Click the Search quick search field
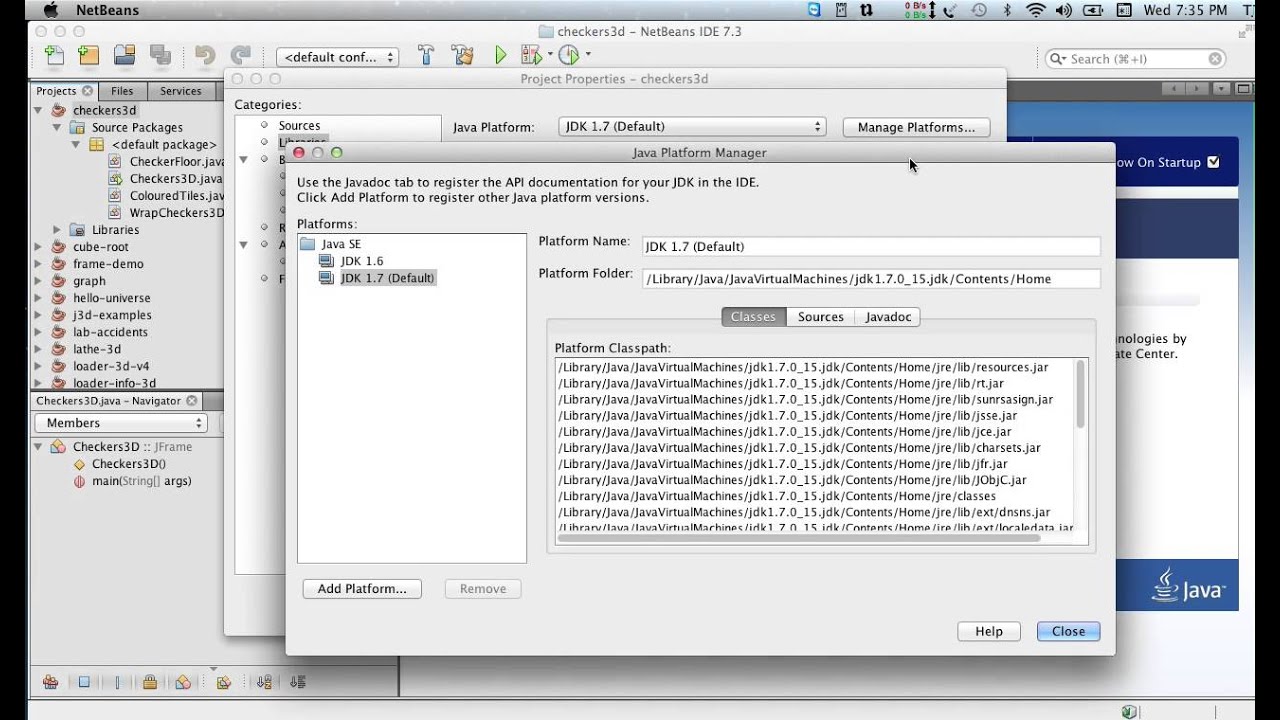Image resolution: width=1280 pixels, height=720 pixels. click(1136, 59)
